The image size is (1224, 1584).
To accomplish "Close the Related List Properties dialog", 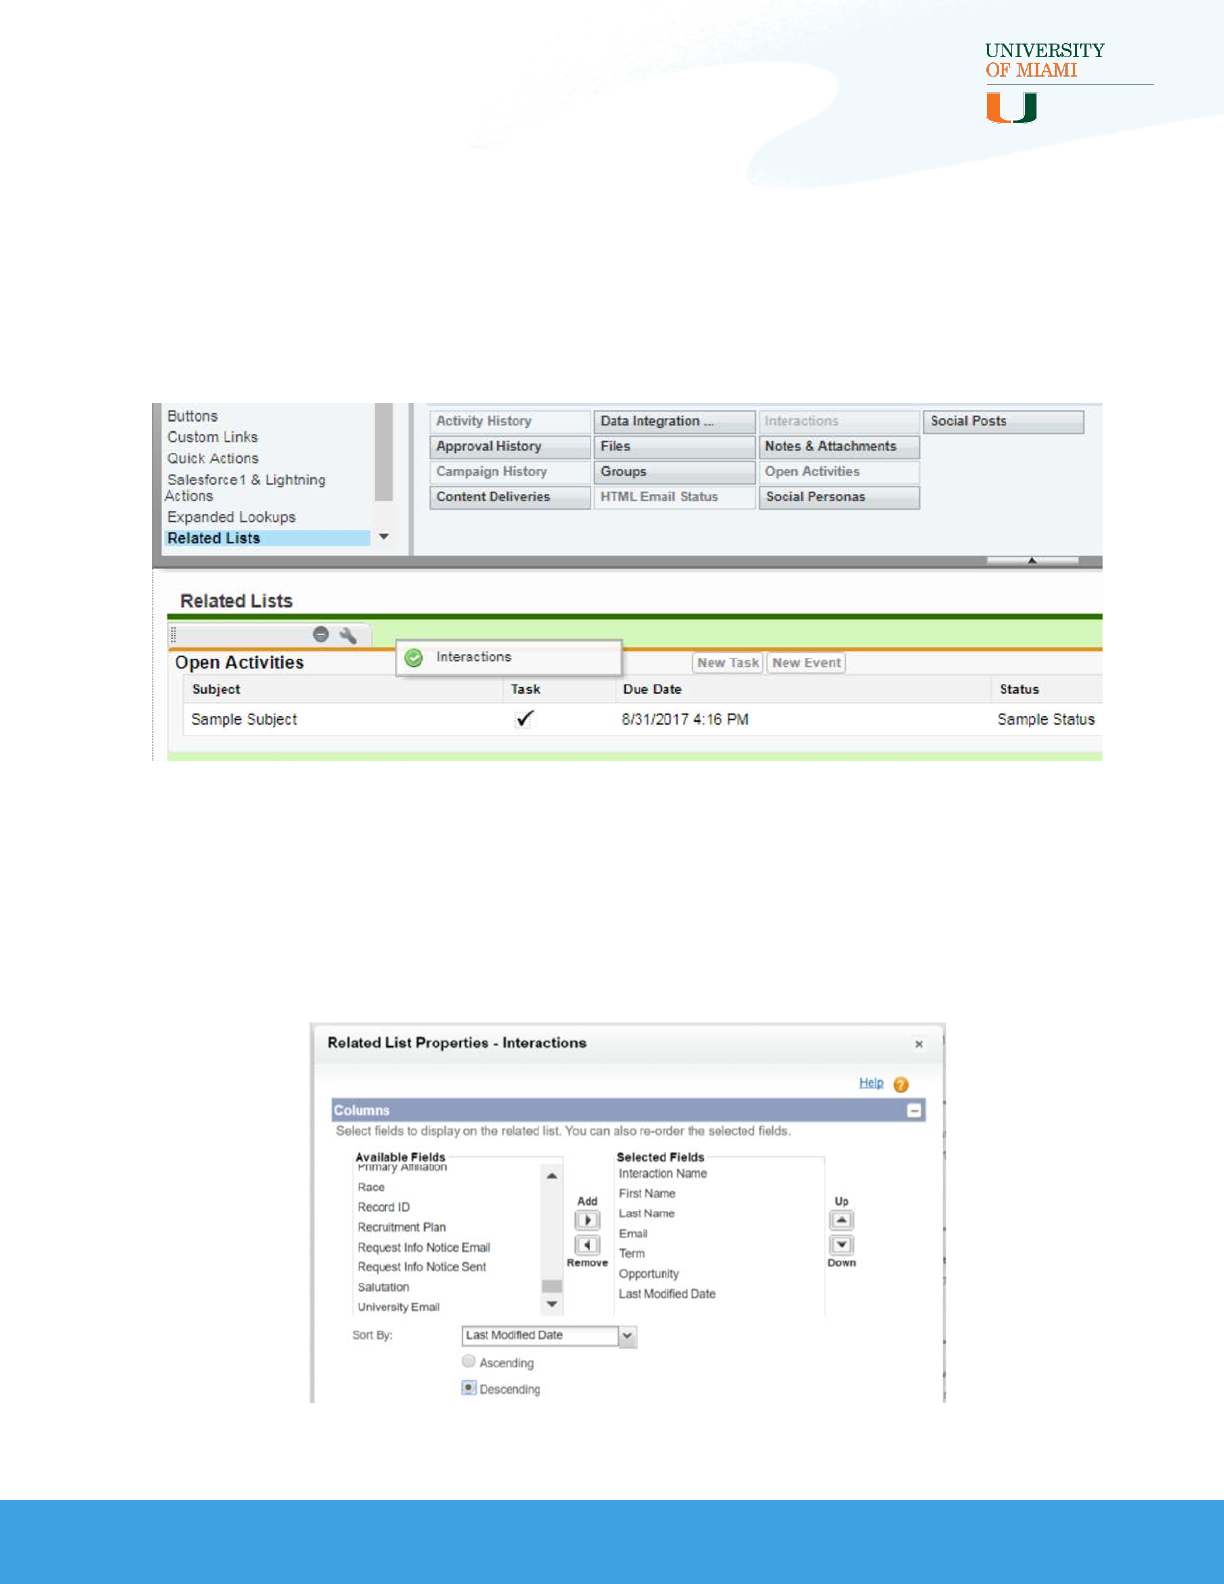I will coord(919,1044).
